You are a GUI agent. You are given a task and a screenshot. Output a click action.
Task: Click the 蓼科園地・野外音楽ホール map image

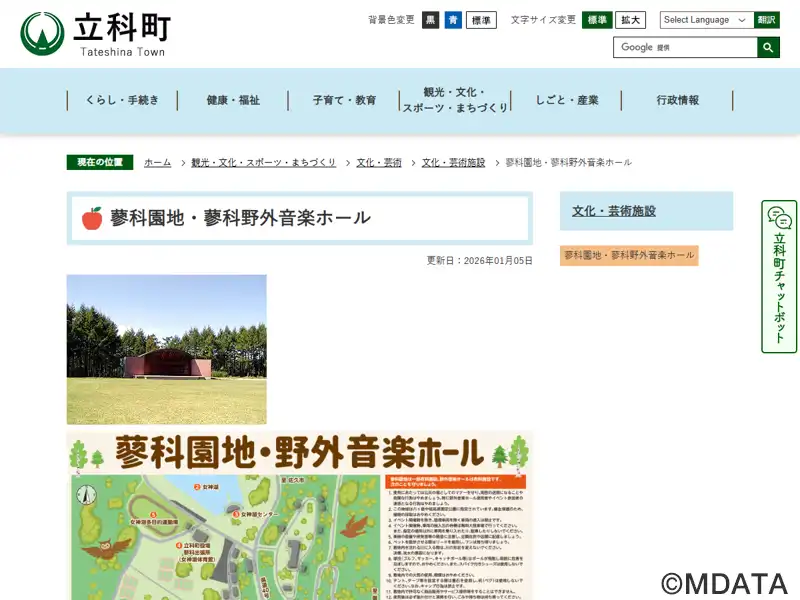coord(300,515)
